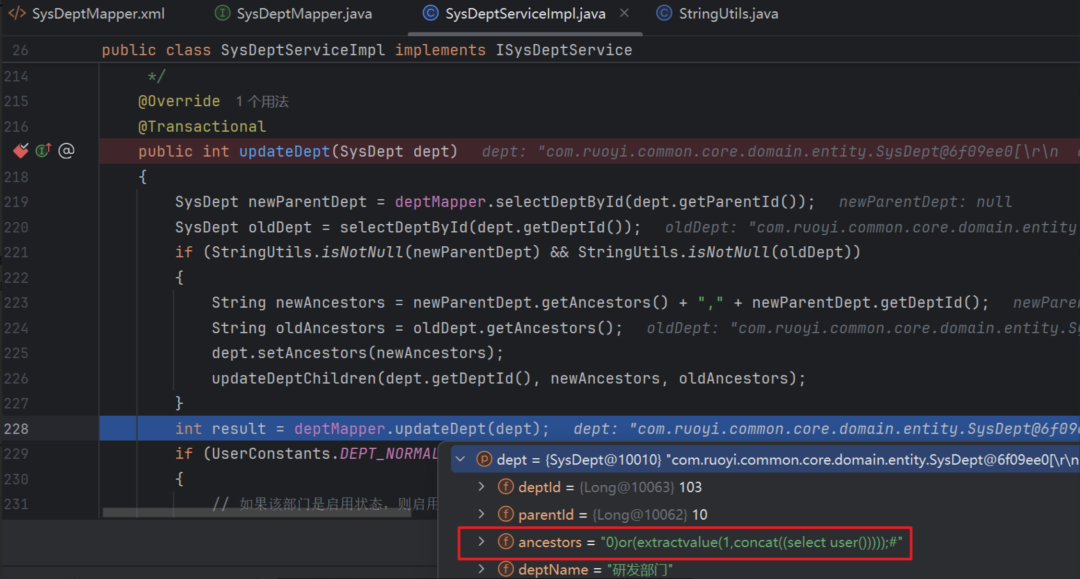Click the field icon beside deptName

tap(506, 569)
